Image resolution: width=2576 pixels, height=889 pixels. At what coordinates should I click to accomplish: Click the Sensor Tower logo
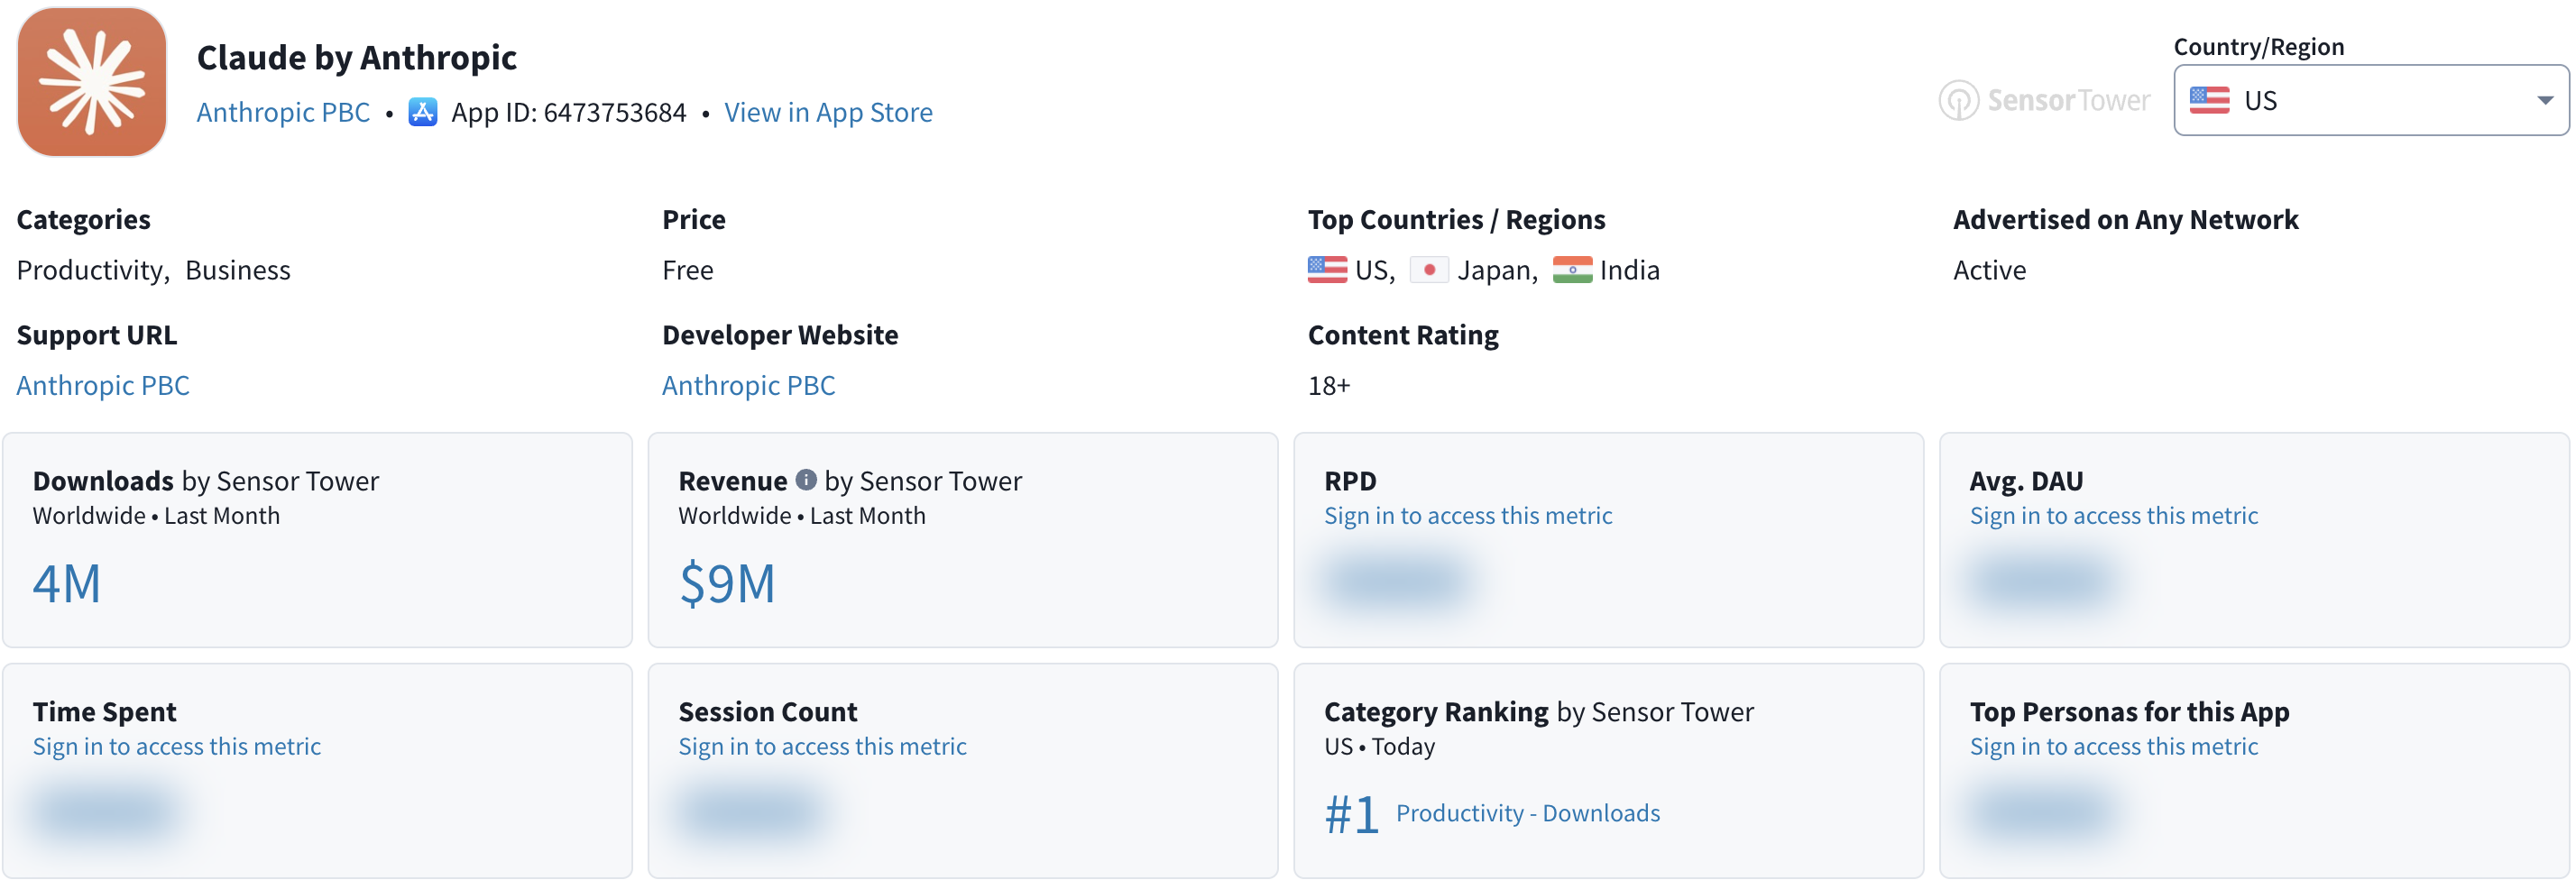pyautogui.click(x=2044, y=100)
